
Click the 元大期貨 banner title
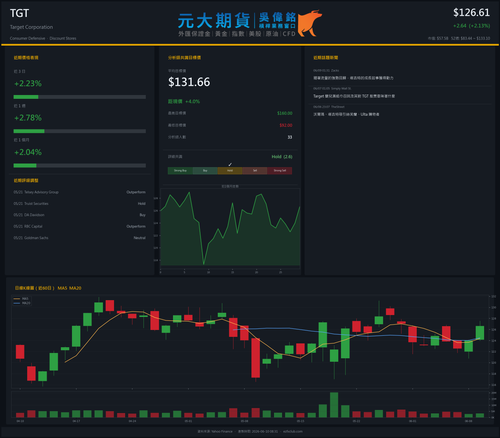[214, 21]
